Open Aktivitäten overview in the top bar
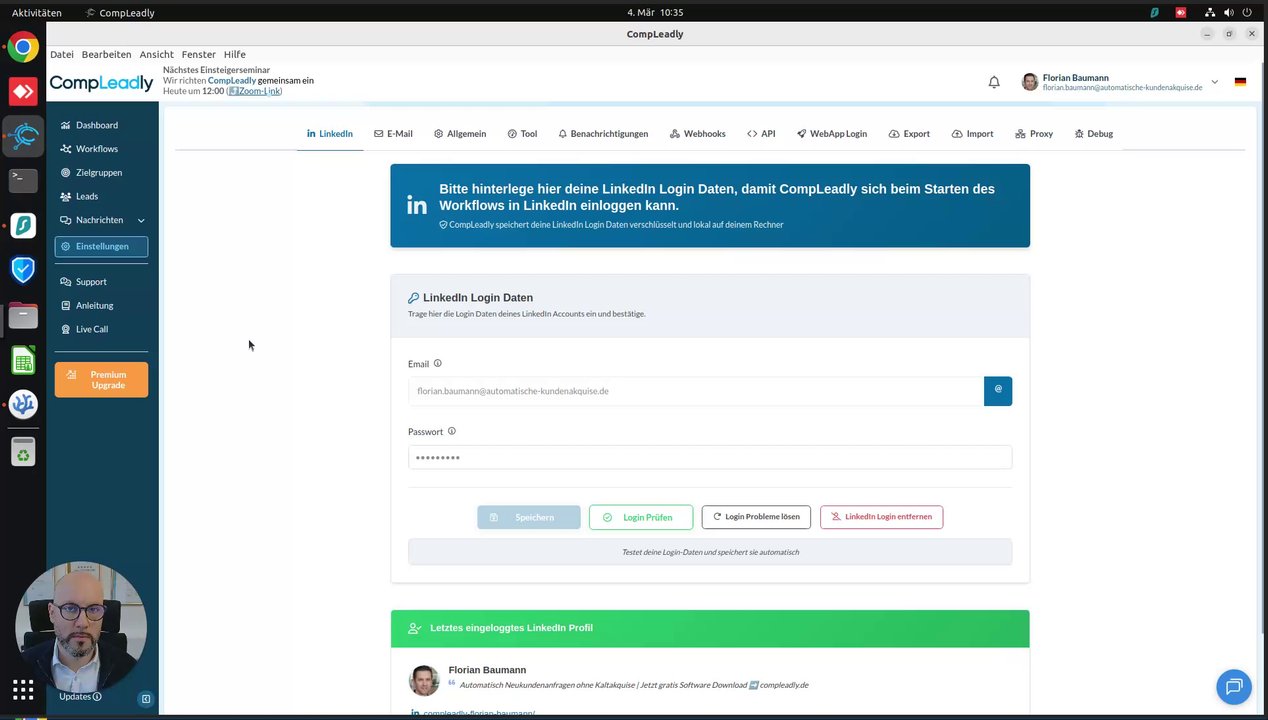The width and height of the screenshot is (1268, 720). [x=36, y=13]
